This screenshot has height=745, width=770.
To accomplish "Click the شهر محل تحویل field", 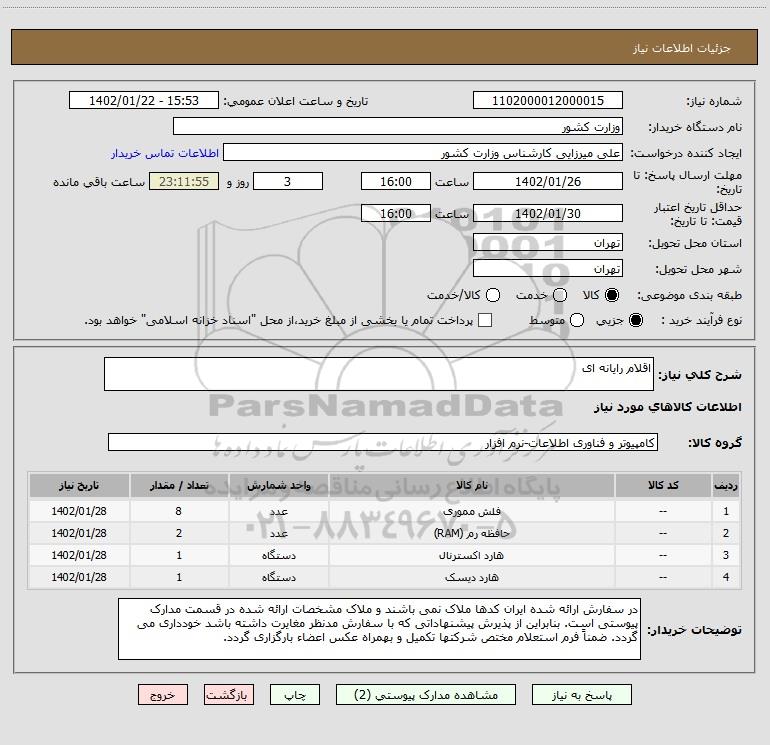I will [x=548, y=268].
